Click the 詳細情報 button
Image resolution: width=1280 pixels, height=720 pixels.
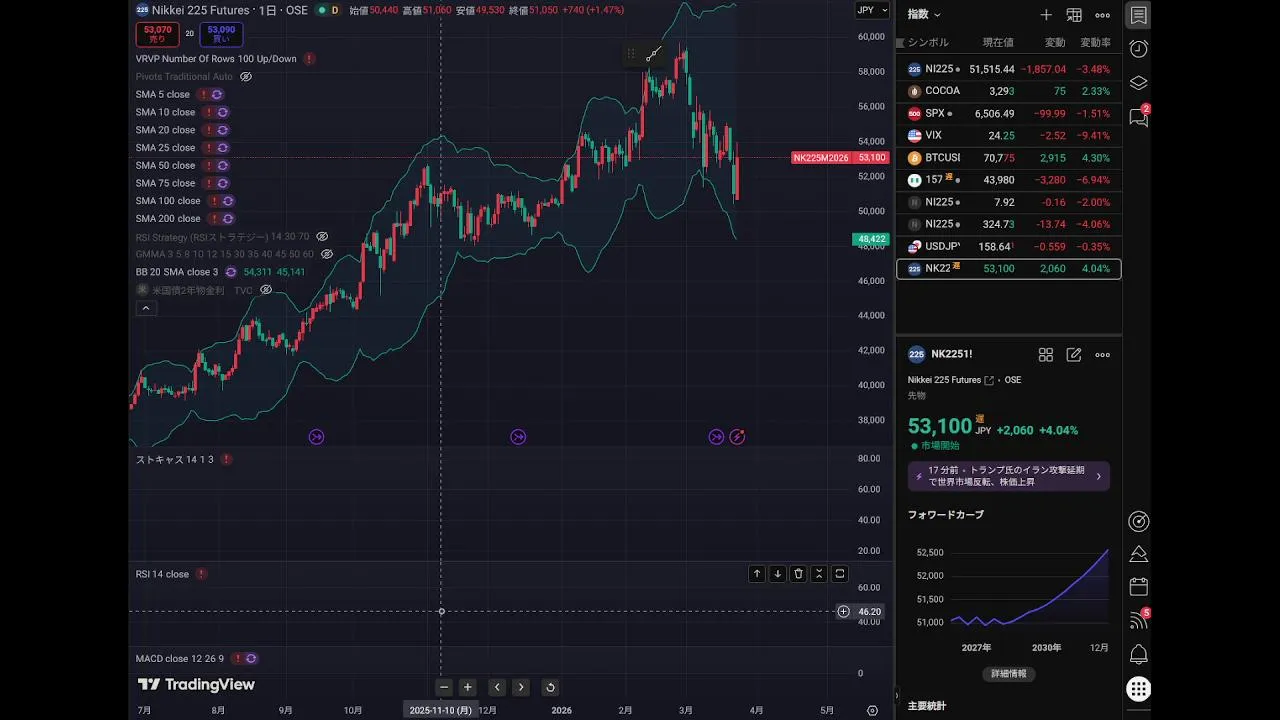[1008, 674]
